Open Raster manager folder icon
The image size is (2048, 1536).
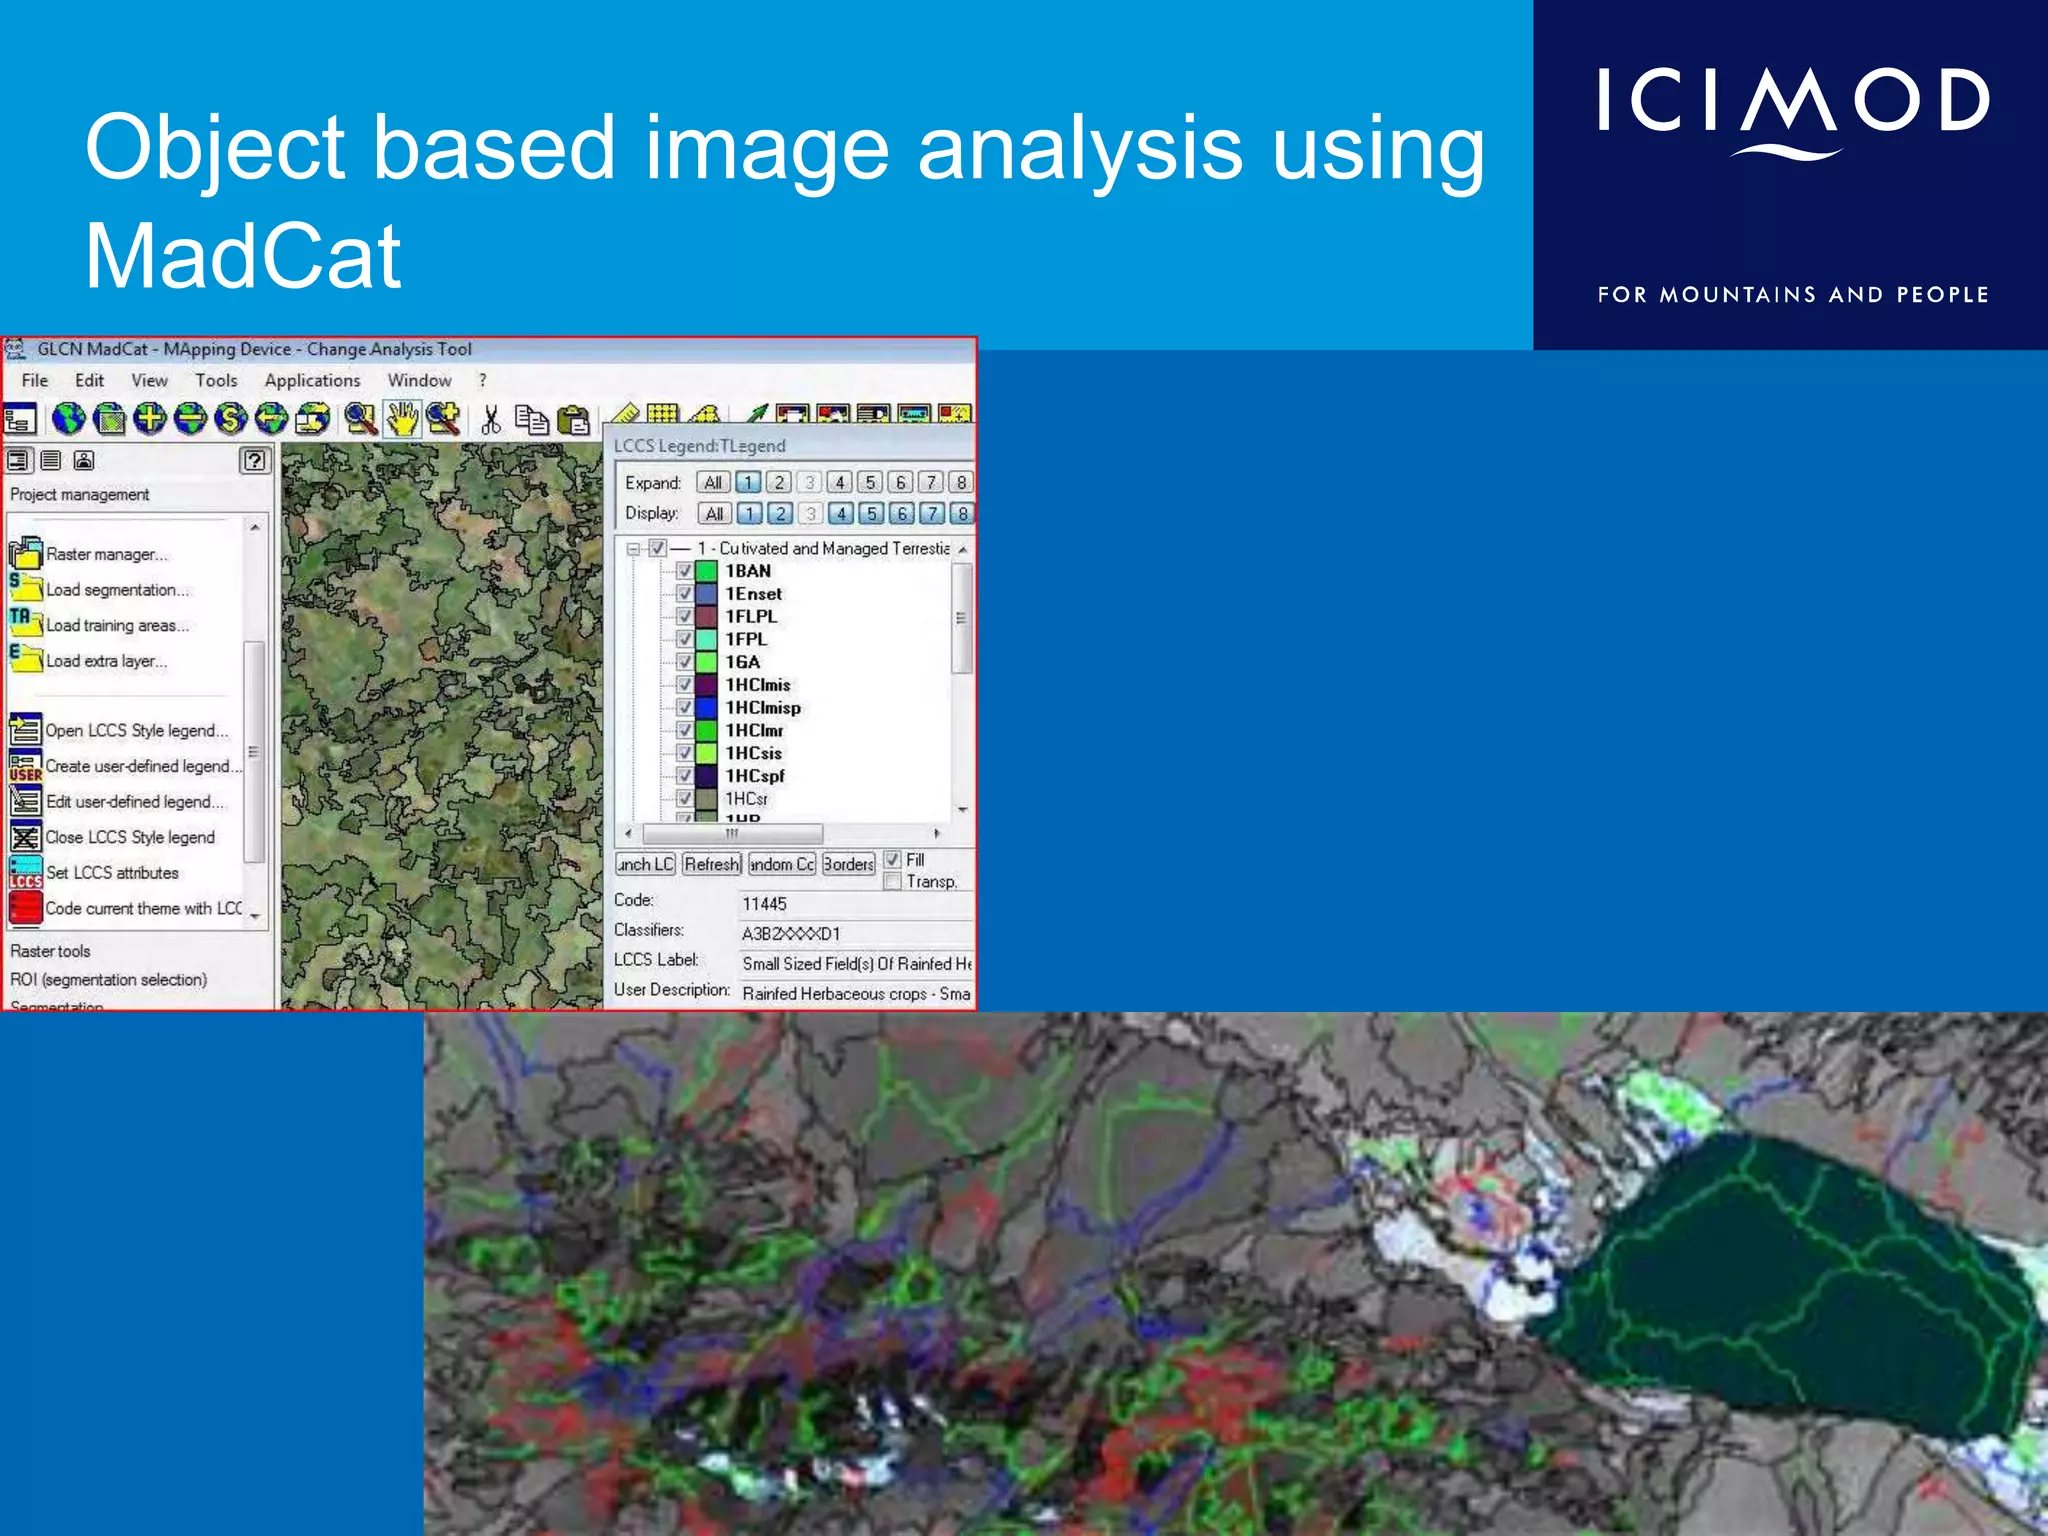25,553
